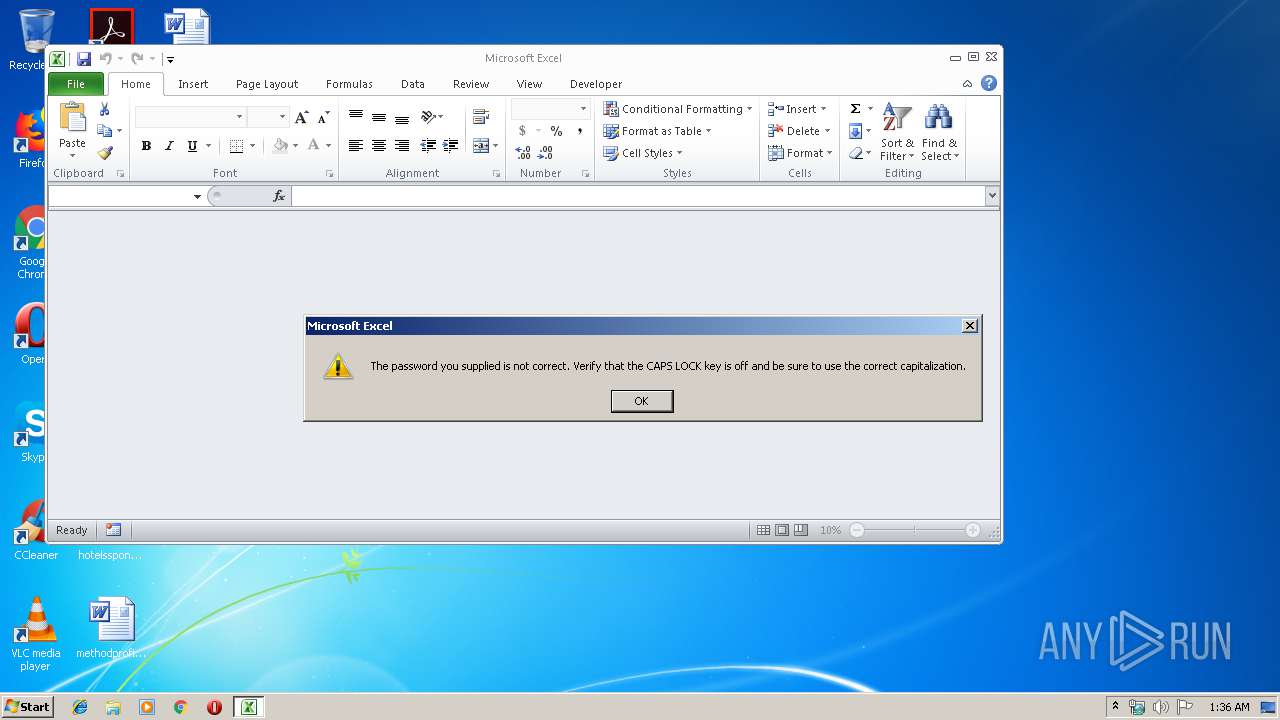Toggle Italic formatting
Viewport: 1280px width, 720px height.
click(x=169, y=146)
